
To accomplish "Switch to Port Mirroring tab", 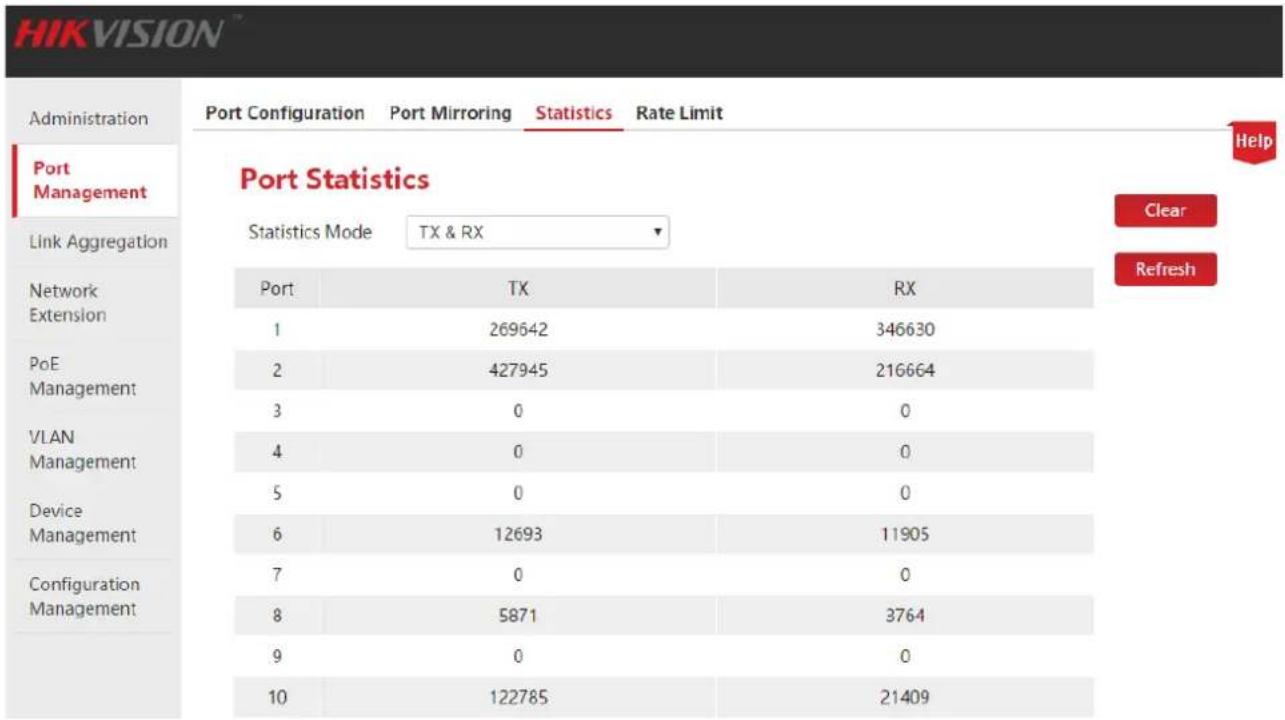I will [450, 113].
